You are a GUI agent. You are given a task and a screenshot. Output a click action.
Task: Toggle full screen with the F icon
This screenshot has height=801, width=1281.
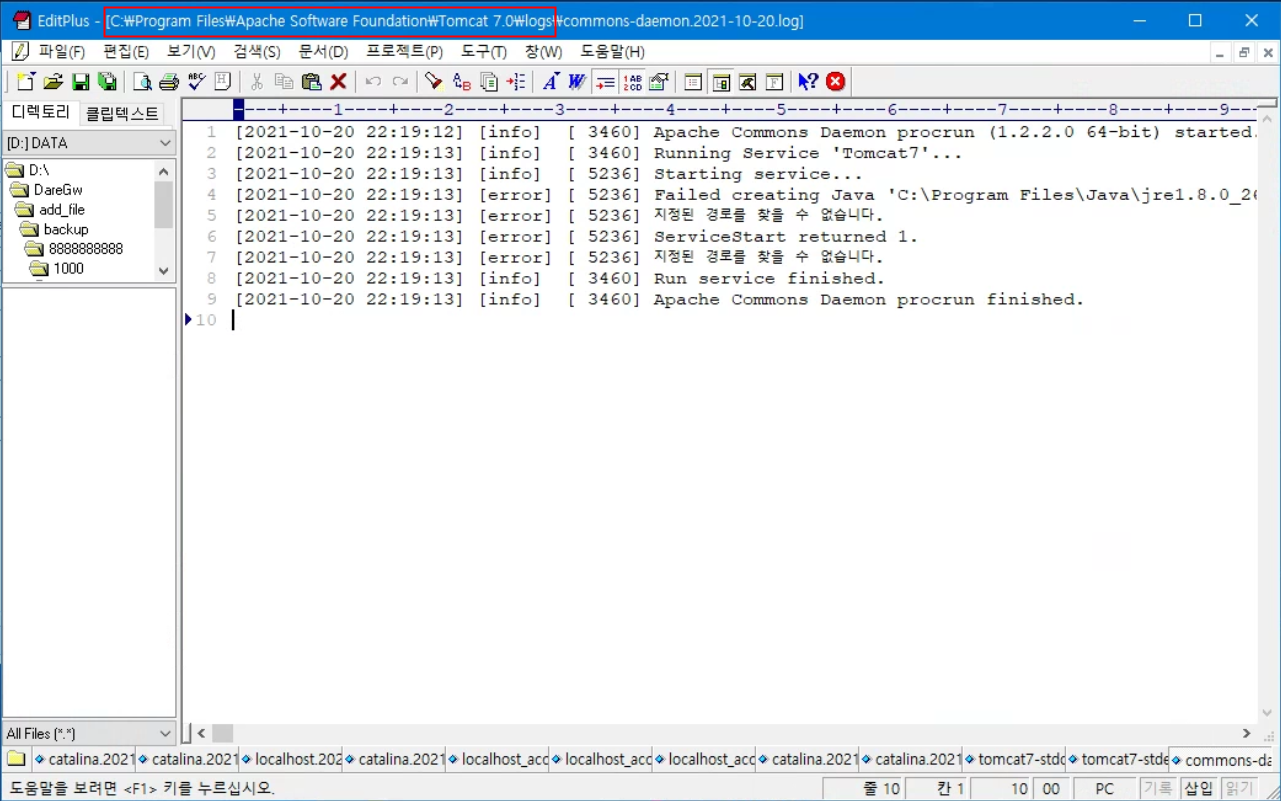tap(774, 82)
